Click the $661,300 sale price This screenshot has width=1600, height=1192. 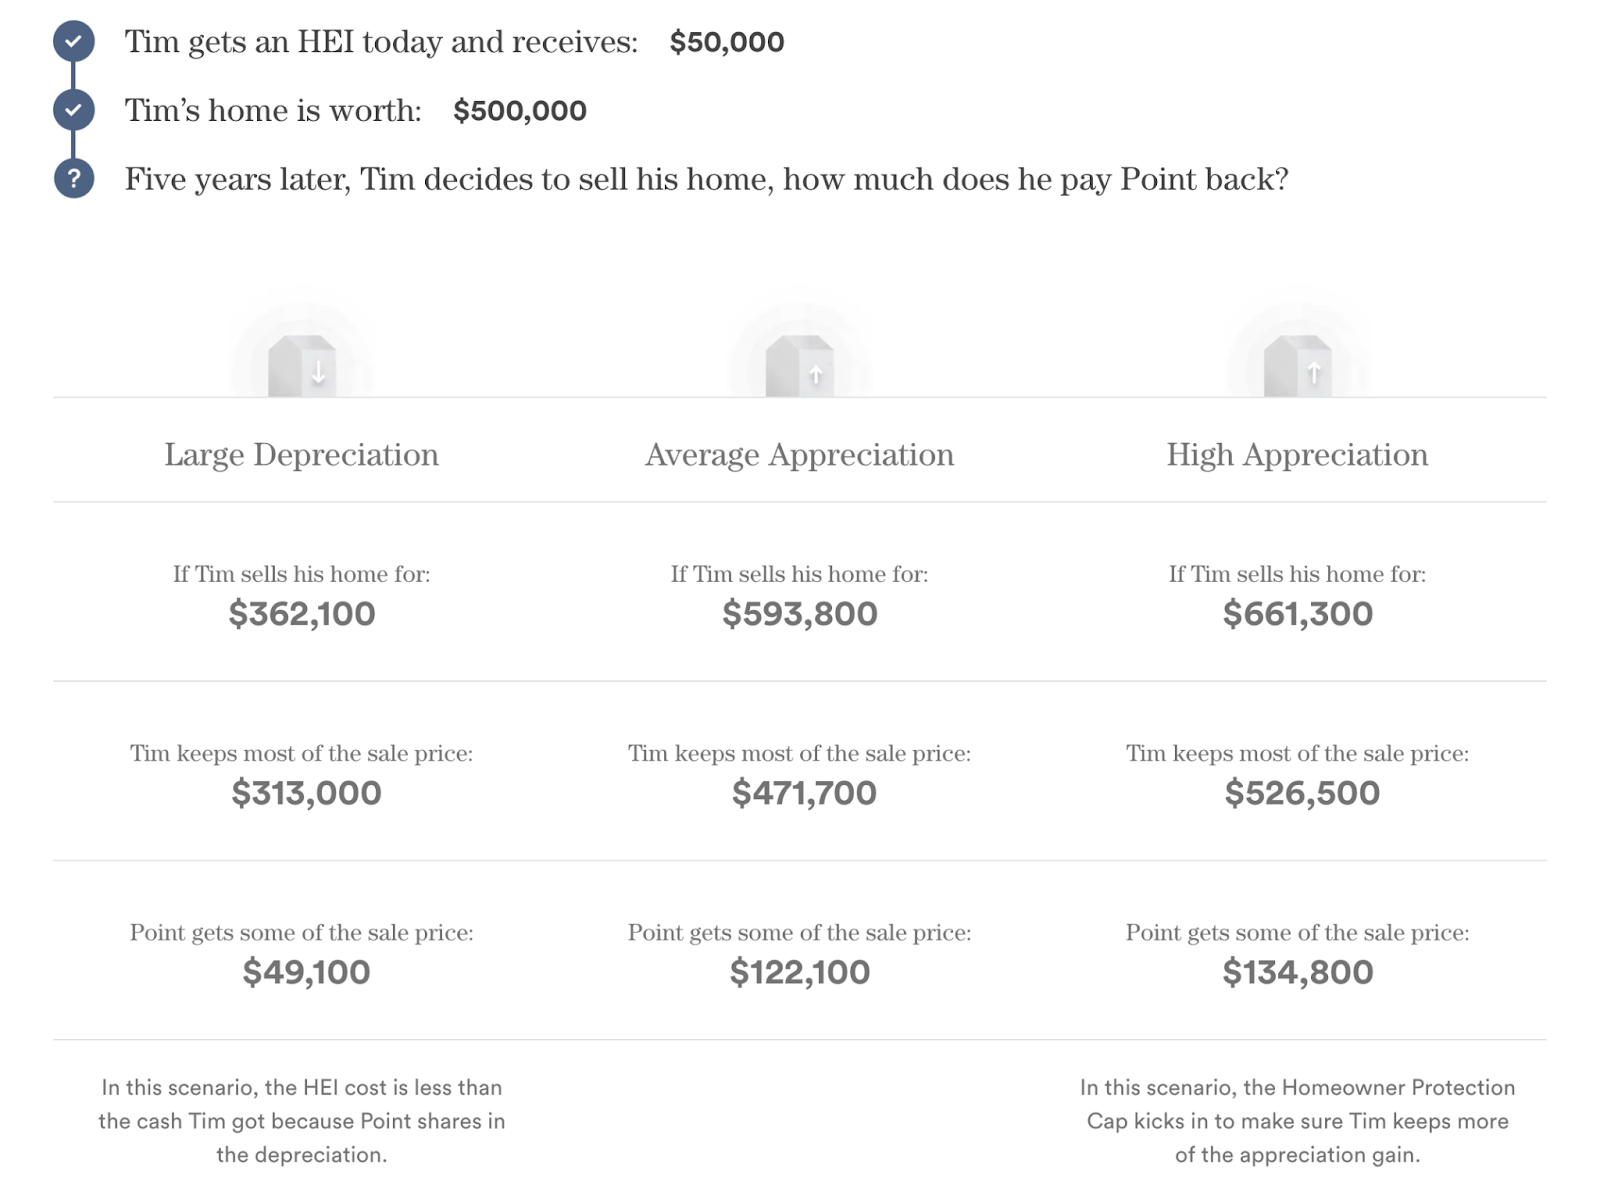[x=1298, y=613]
